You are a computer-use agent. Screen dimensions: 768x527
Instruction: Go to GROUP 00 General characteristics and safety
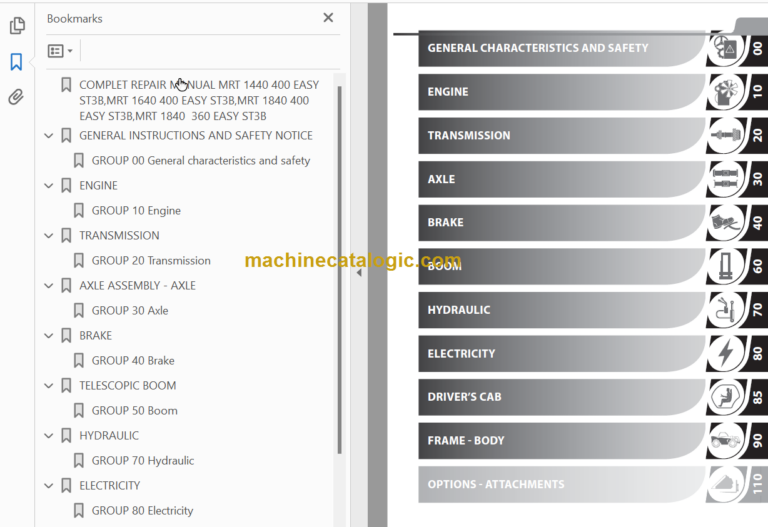coord(201,161)
